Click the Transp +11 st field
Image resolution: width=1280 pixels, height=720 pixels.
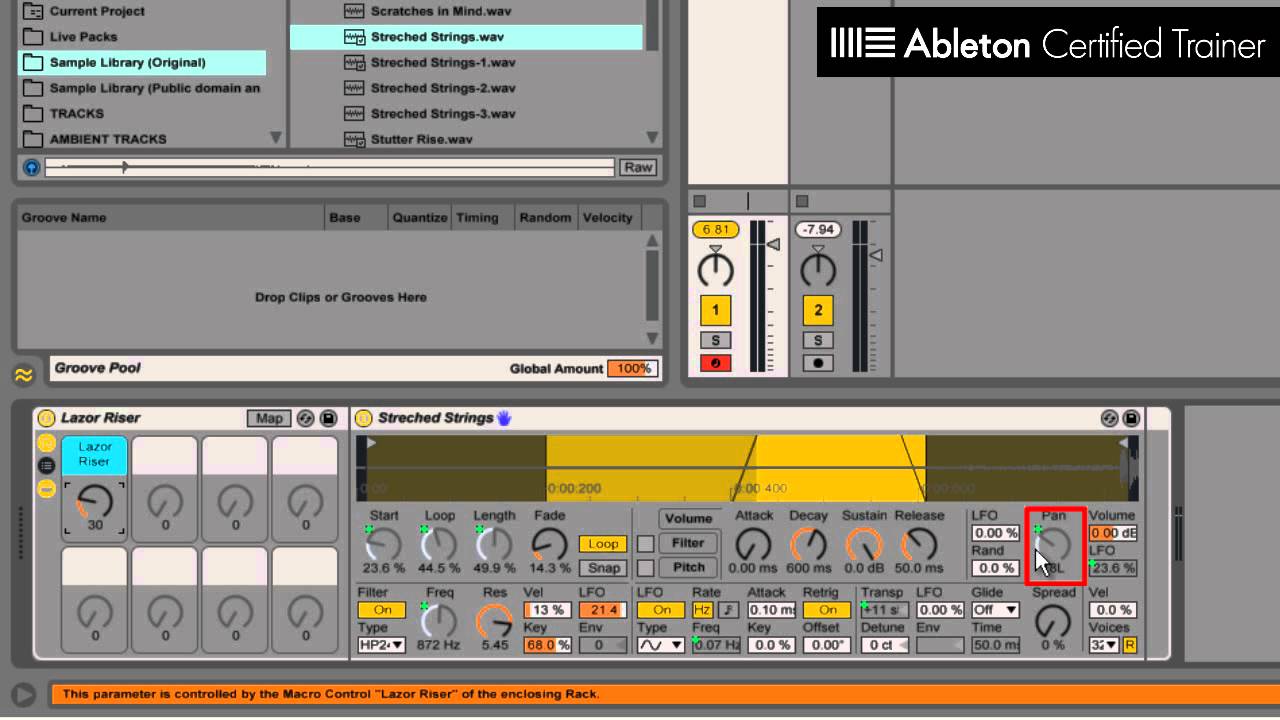[x=885, y=610]
